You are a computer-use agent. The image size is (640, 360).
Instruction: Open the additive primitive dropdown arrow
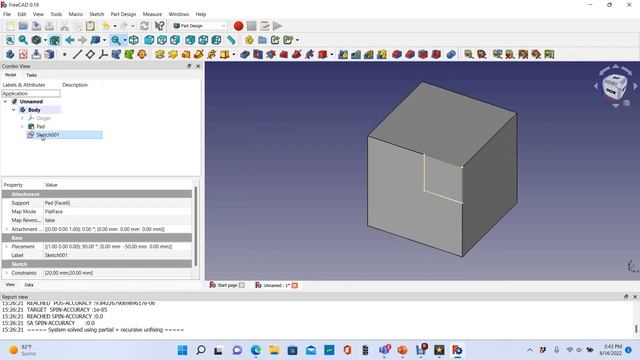point(233,54)
